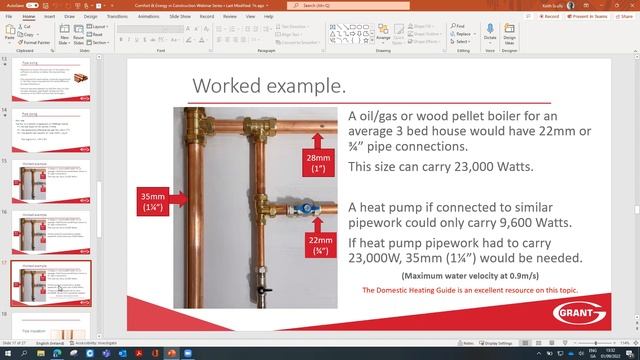640x360 pixels.
Task: Open Clipboard pane dialog launcher
Action: tap(52, 51)
